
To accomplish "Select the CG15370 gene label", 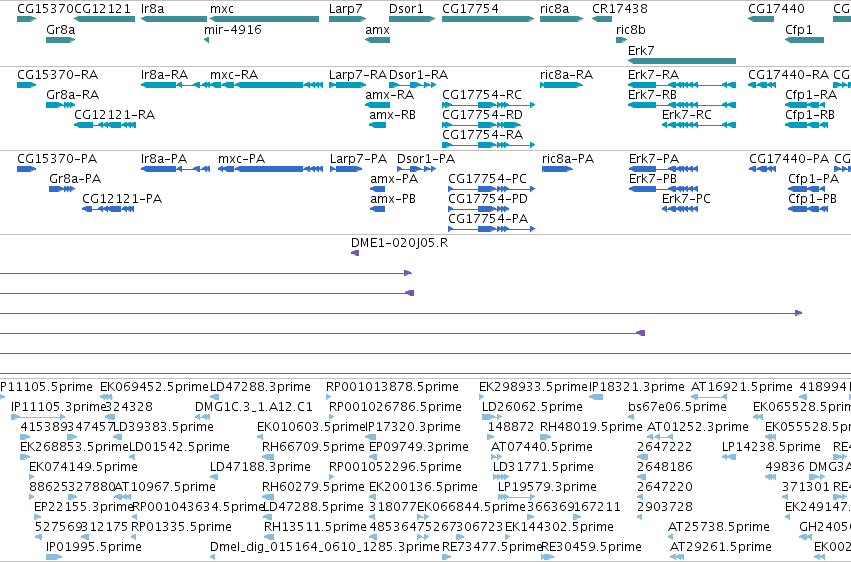I will tap(45, 9).
